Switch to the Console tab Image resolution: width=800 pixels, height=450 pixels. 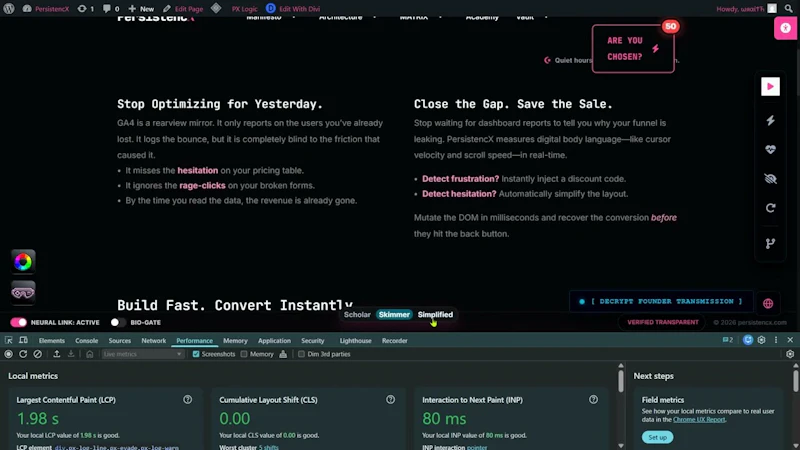pos(87,341)
